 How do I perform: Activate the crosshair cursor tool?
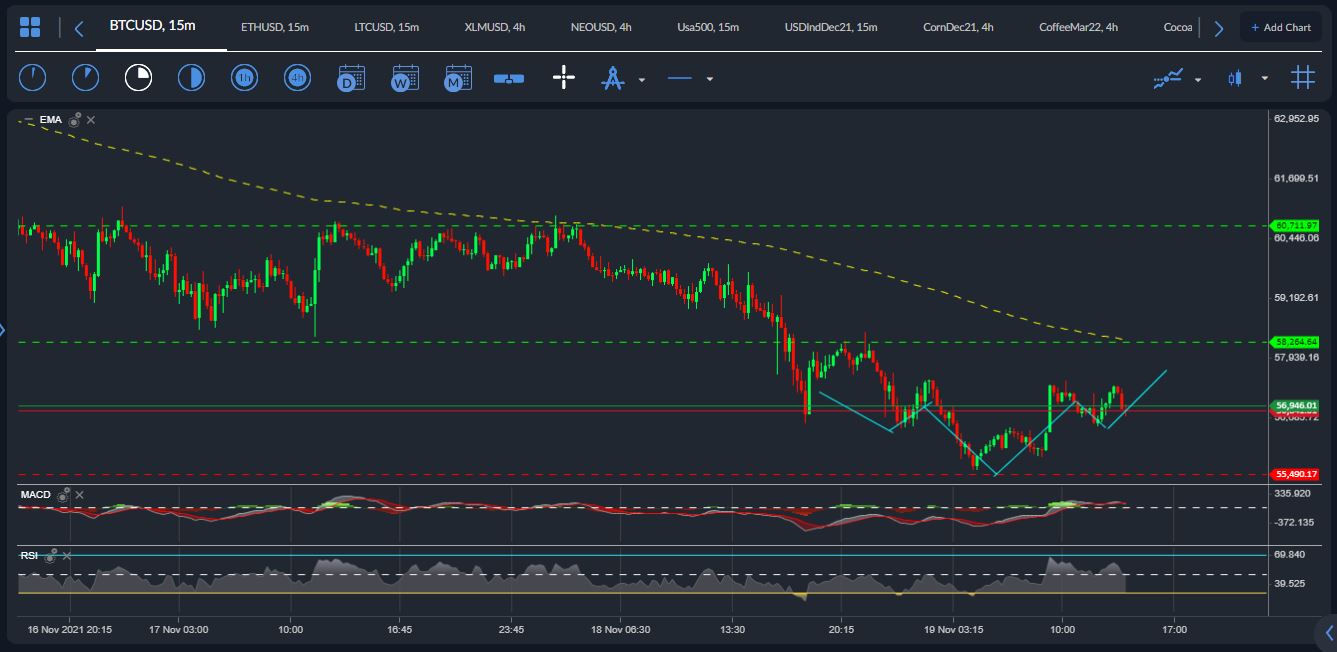coord(564,77)
